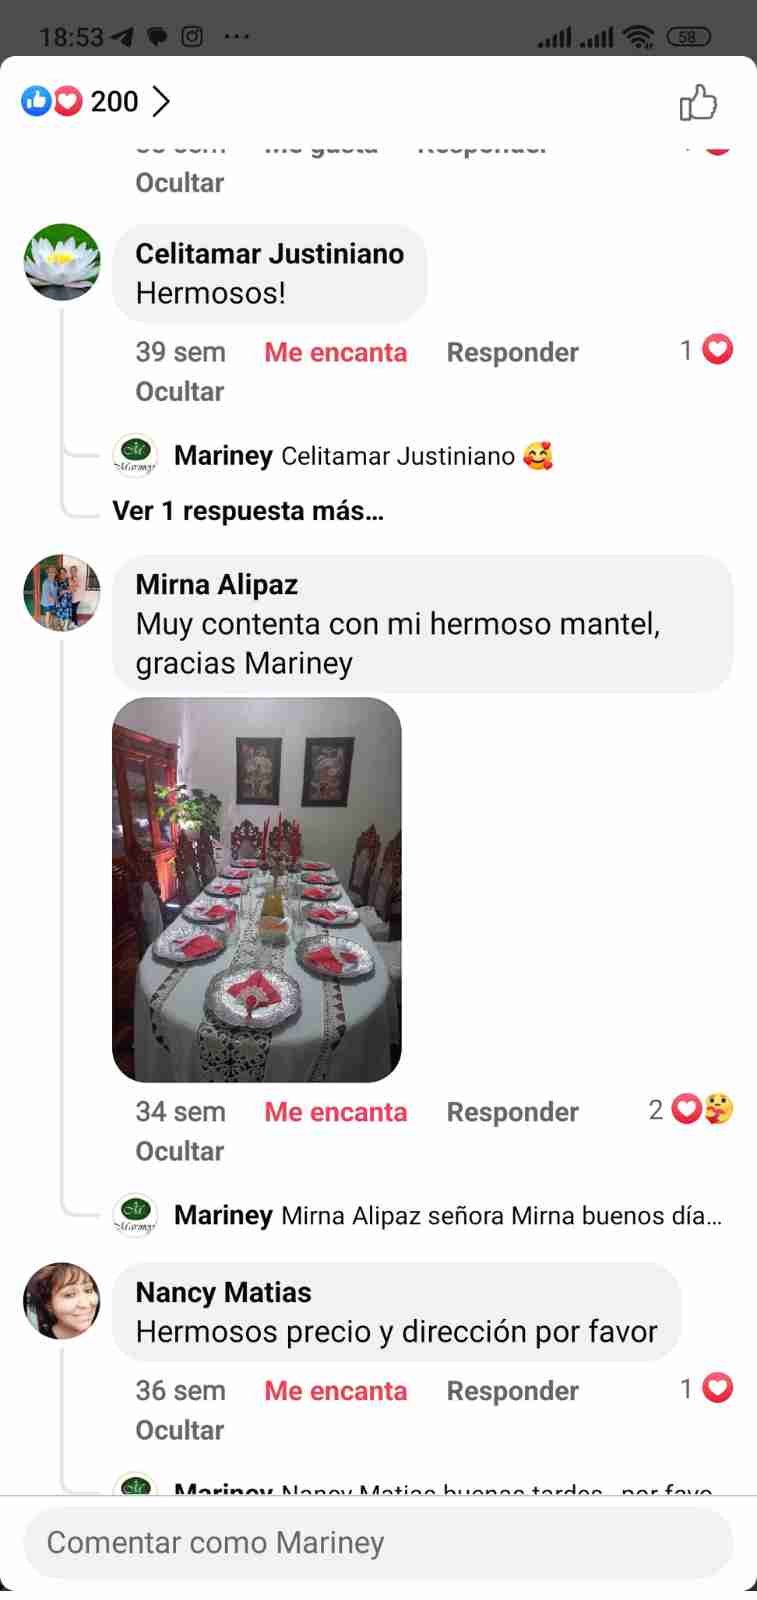This screenshot has height=1600, width=757.
Task: Open Mariney page avatar in Mirna reply
Action: pos(135,1215)
